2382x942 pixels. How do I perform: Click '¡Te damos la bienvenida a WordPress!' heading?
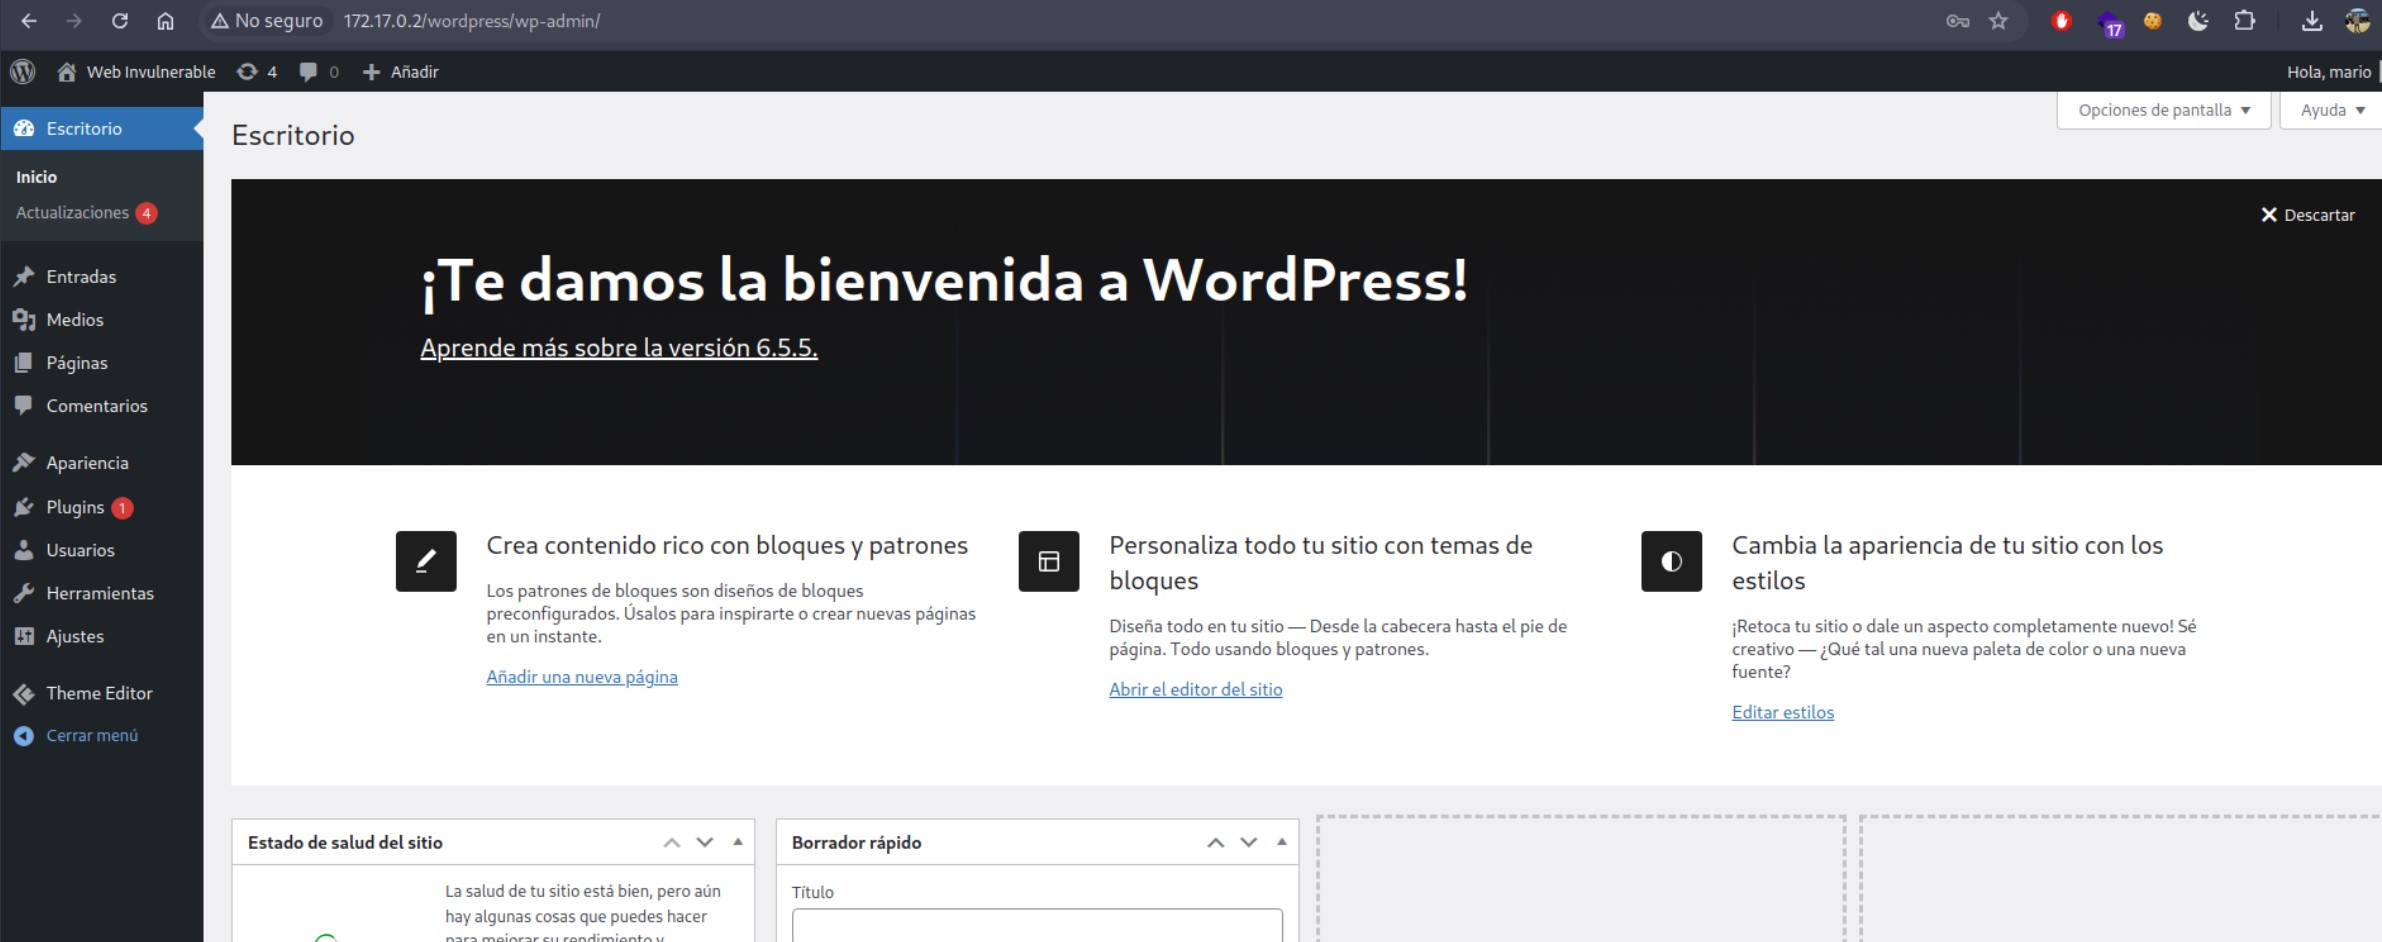tap(944, 280)
